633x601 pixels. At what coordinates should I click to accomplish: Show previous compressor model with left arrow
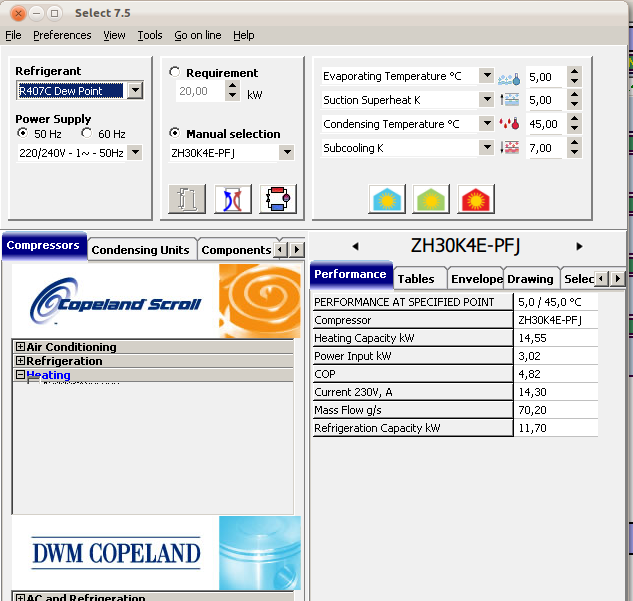coord(354,246)
